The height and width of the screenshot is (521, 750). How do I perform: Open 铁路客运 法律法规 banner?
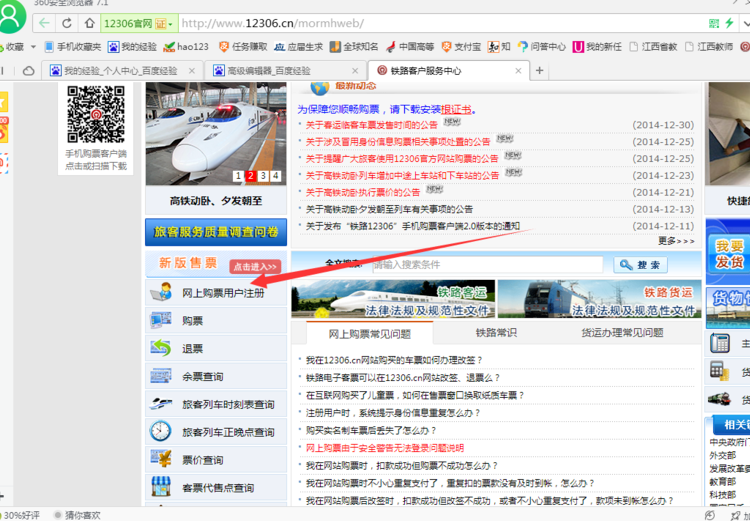click(x=393, y=299)
